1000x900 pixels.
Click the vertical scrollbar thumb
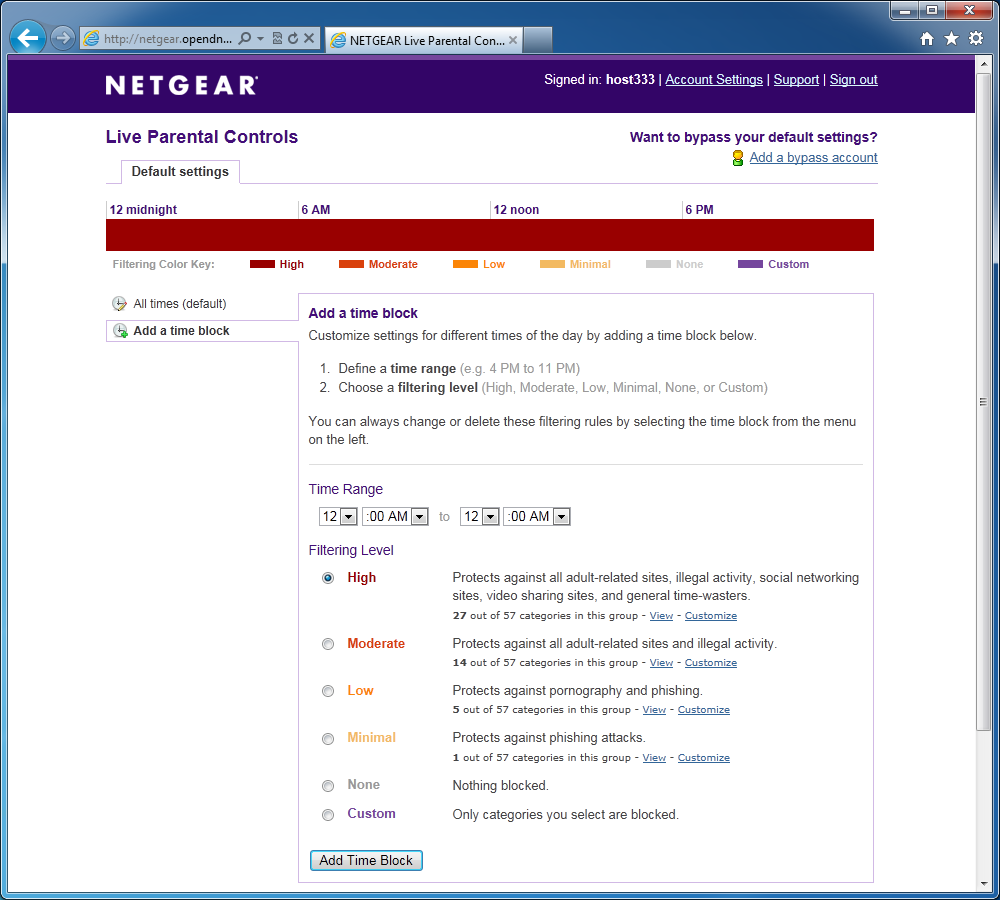(x=983, y=401)
